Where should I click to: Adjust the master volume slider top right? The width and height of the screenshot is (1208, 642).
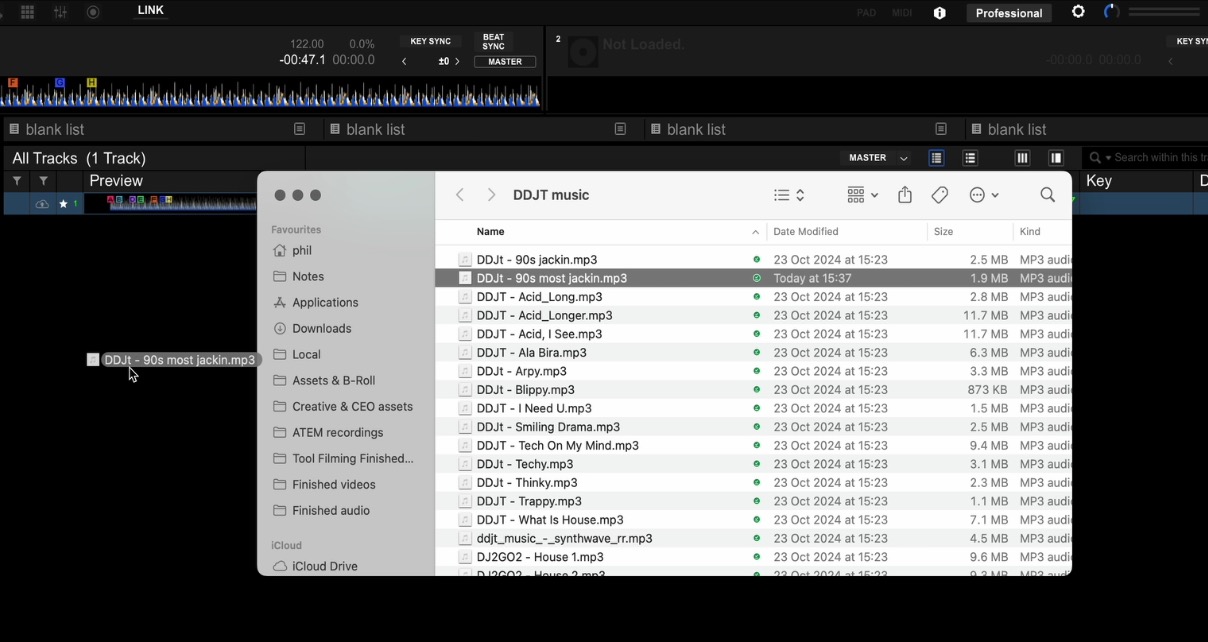click(1165, 12)
